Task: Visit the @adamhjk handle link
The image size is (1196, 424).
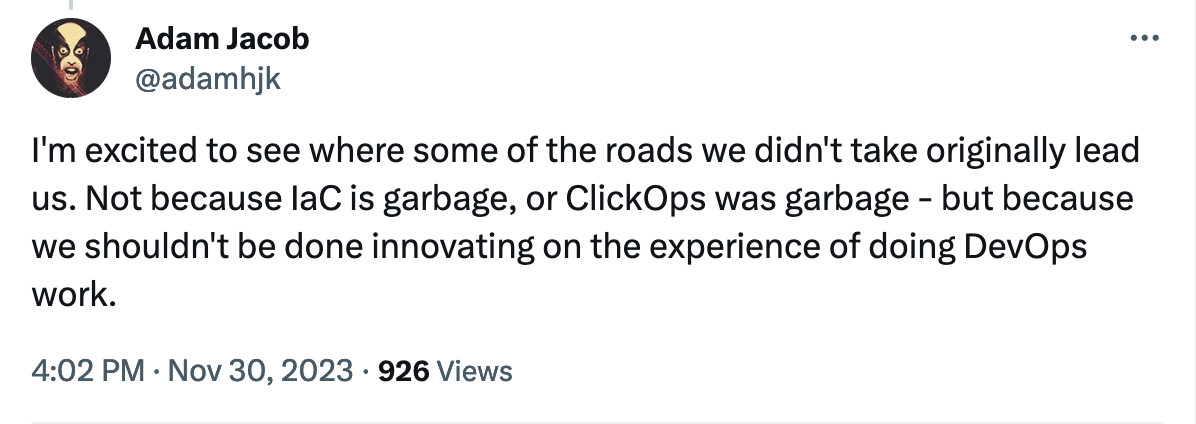Action: pyautogui.click(x=207, y=80)
